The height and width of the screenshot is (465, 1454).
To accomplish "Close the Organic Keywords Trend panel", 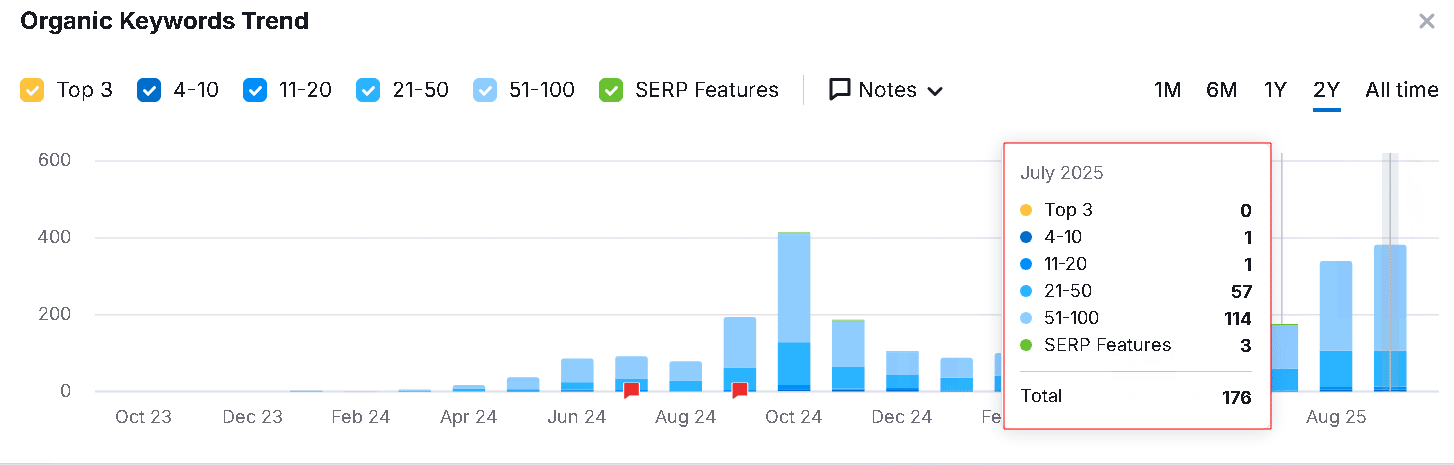I will 1427,21.
